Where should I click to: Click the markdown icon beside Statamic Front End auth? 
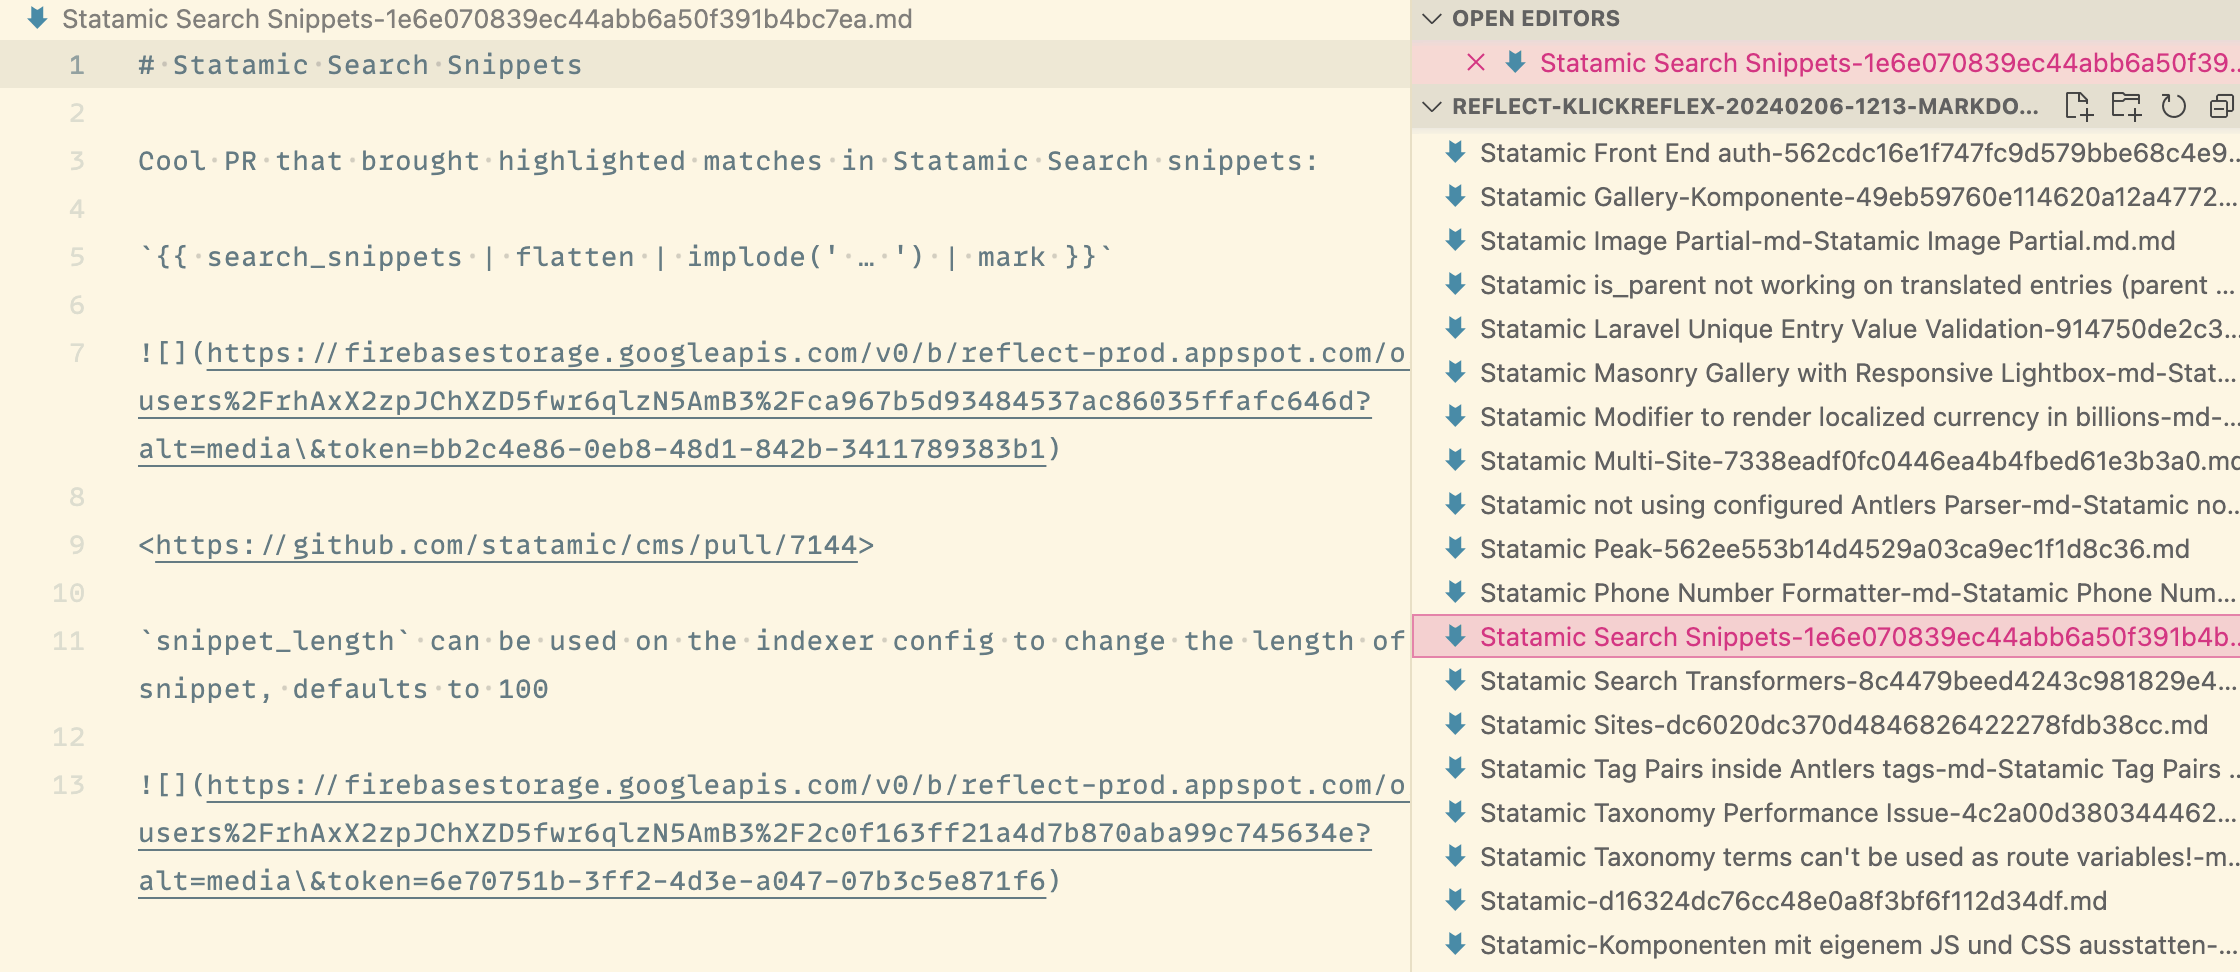point(1456,152)
